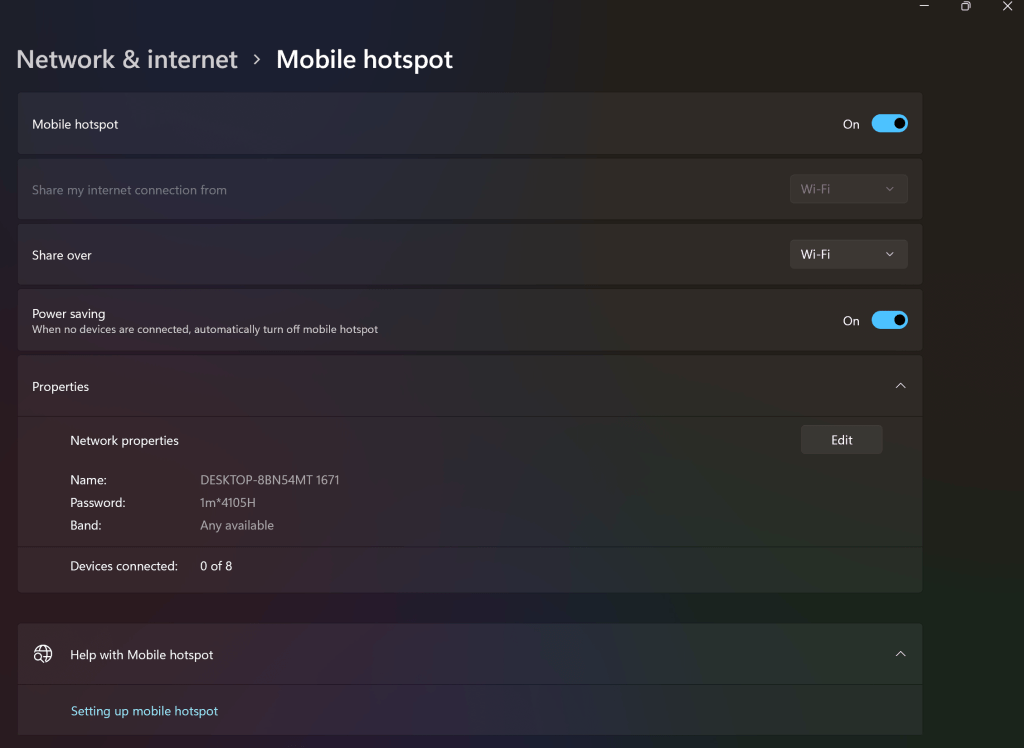Close the Settings window
This screenshot has height=748, width=1024.
1008,6
